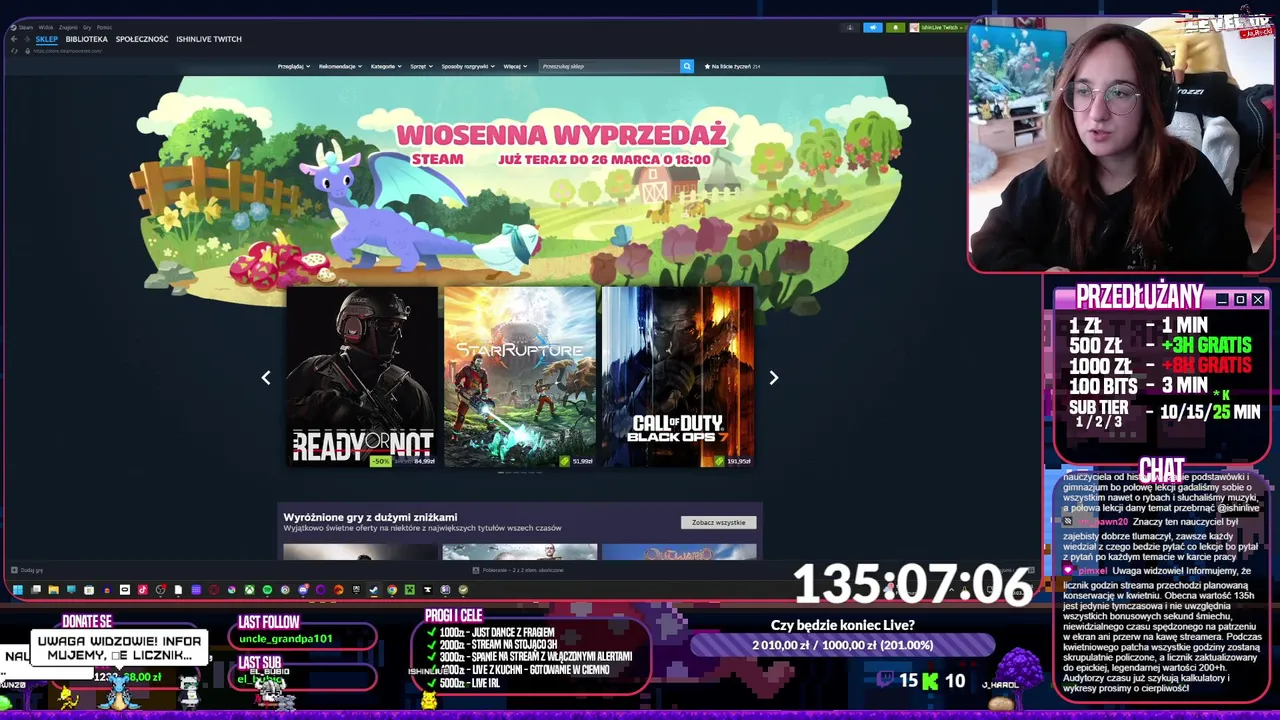Maximize the Przedłużany overlay window
Image resolution: width=1280 pixels, height=720 pixels.
click(x=1240, y=300)
